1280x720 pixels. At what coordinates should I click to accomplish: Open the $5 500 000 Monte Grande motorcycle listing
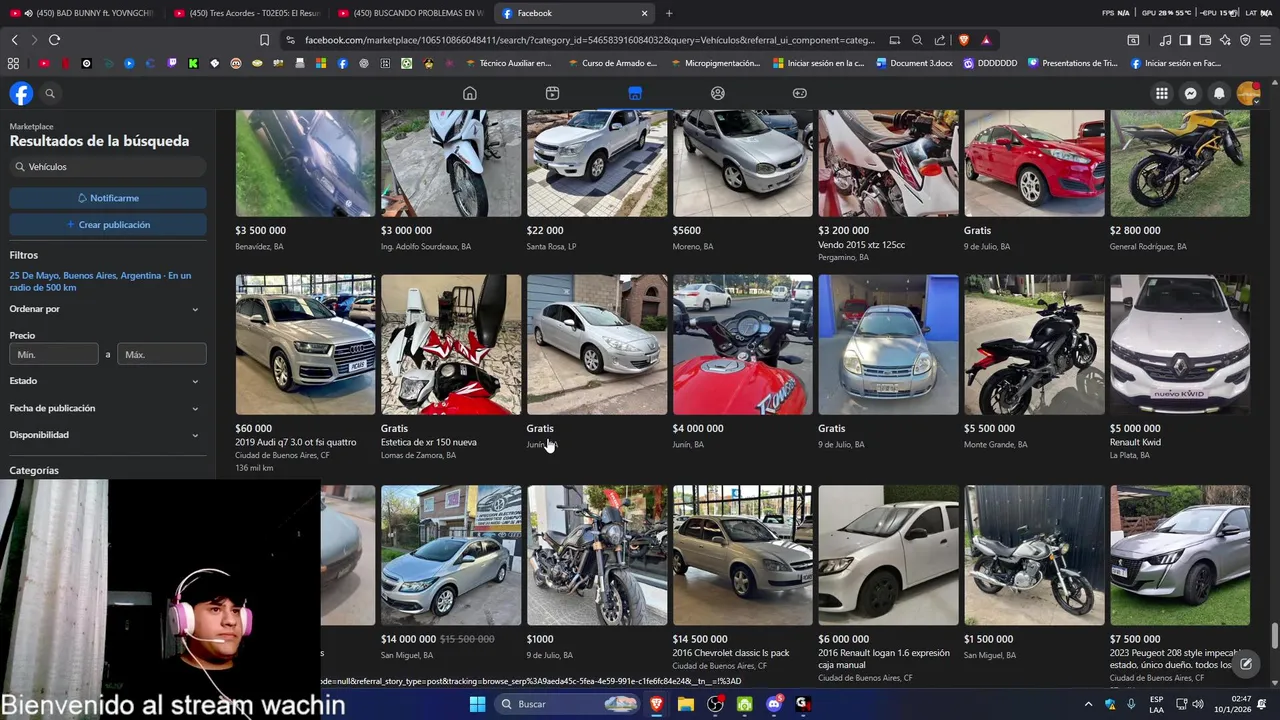tap(1034, 344)
